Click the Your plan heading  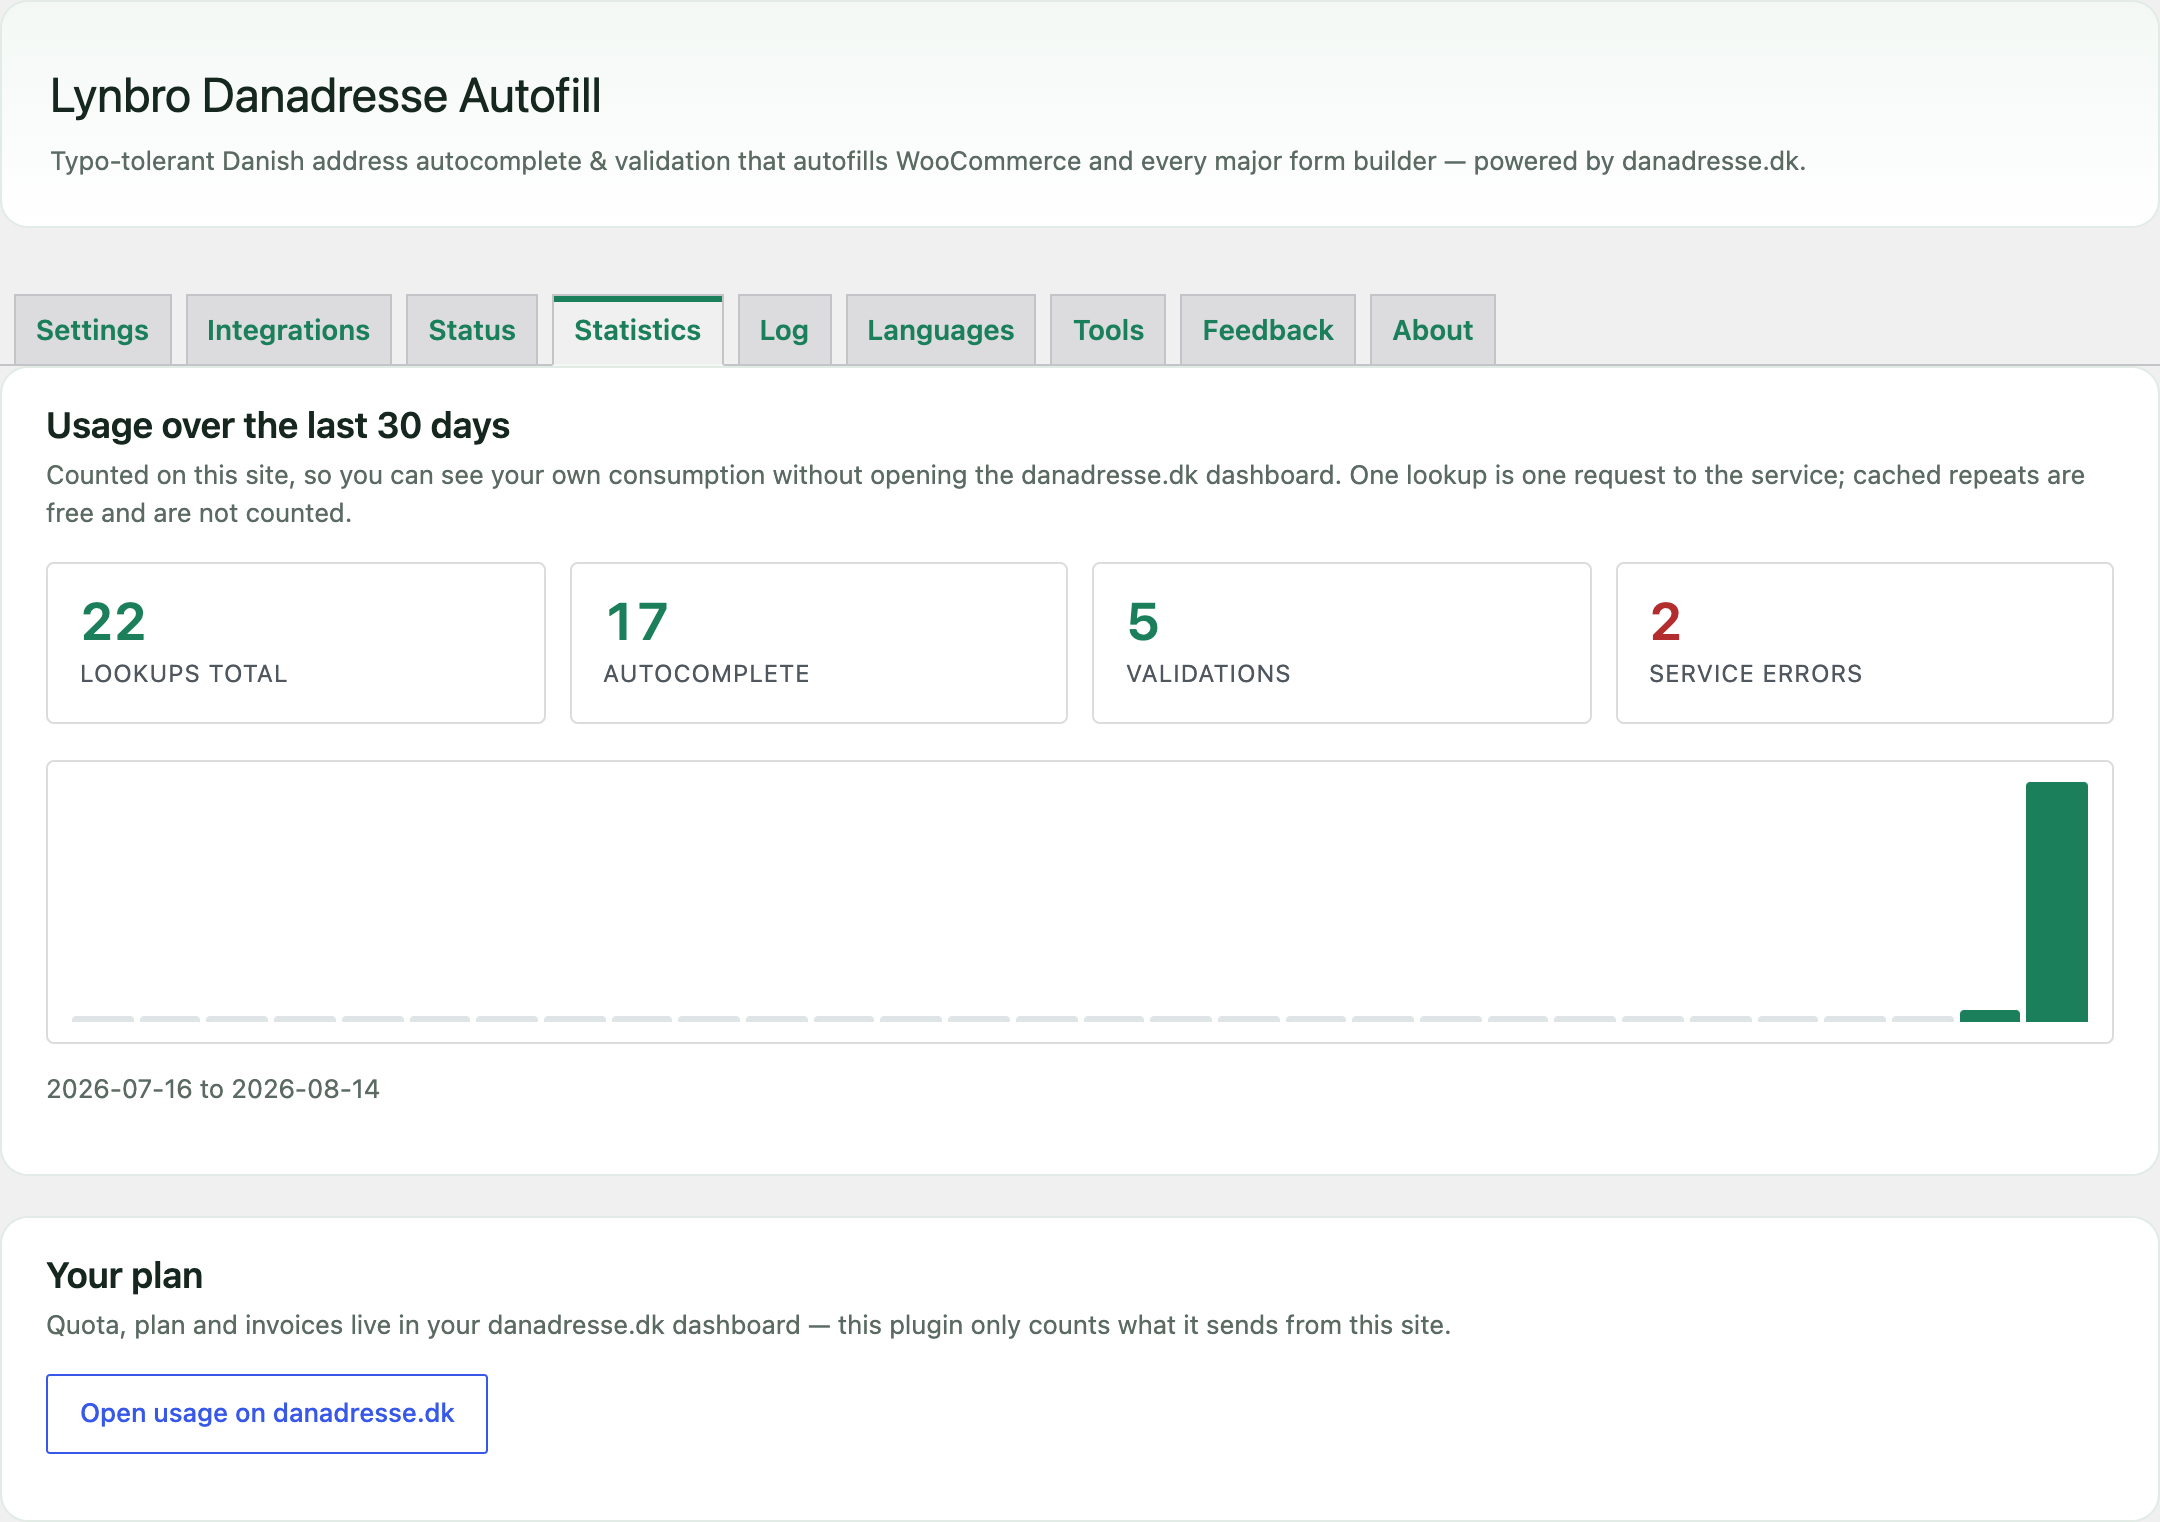click(125, 1276)
